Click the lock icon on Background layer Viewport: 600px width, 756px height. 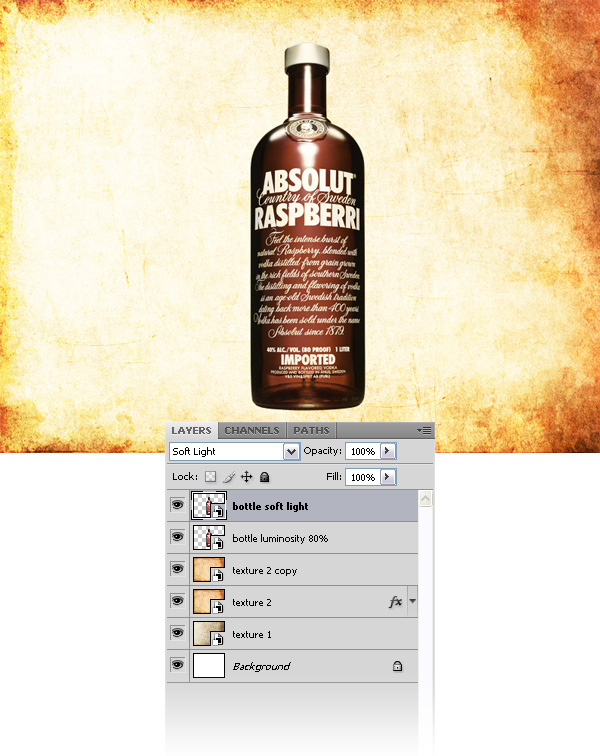pyautogui.click(x=397, y=666)
